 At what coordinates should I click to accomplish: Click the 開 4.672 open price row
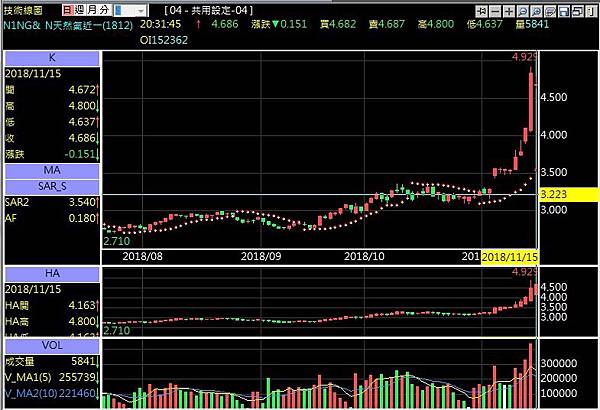pos(52,90)
